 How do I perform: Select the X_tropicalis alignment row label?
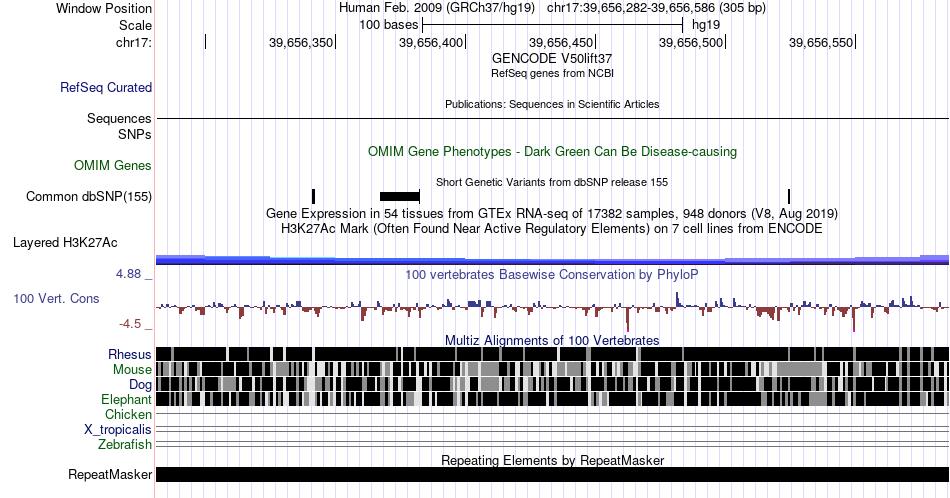(118, 430)
